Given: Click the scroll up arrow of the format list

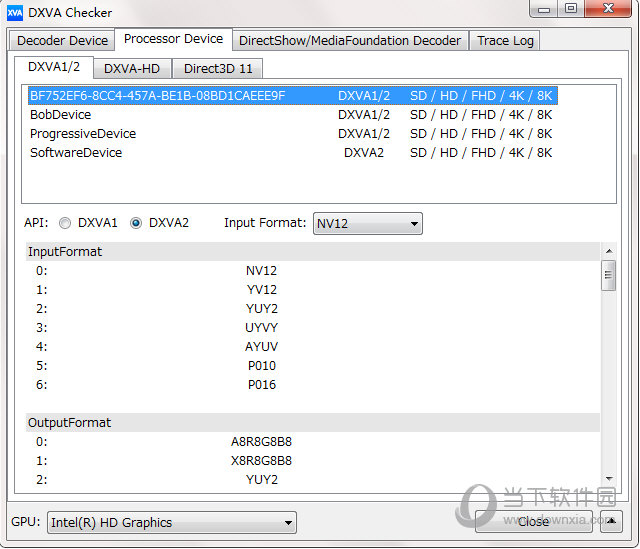Looking at the screenshot, I should pos(609,251).
